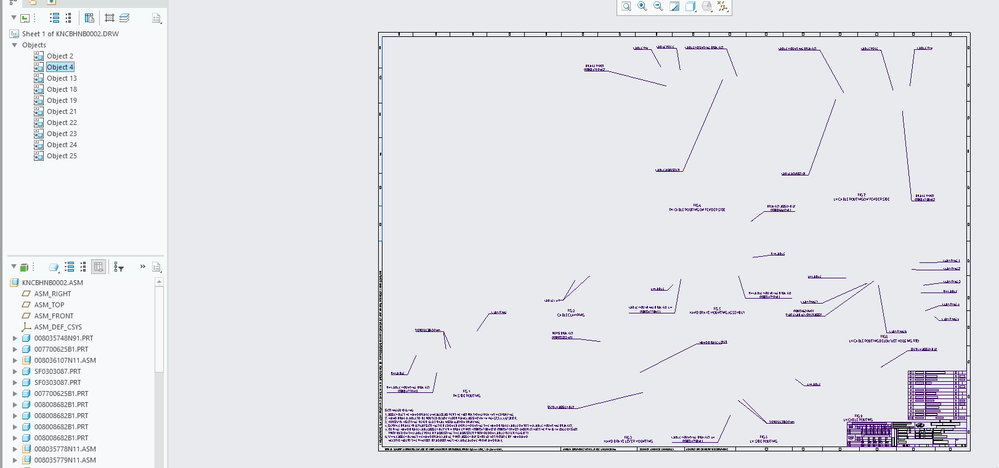
Task: Click the model tree scroll-up arrow
Action: (x=159, y=281)
